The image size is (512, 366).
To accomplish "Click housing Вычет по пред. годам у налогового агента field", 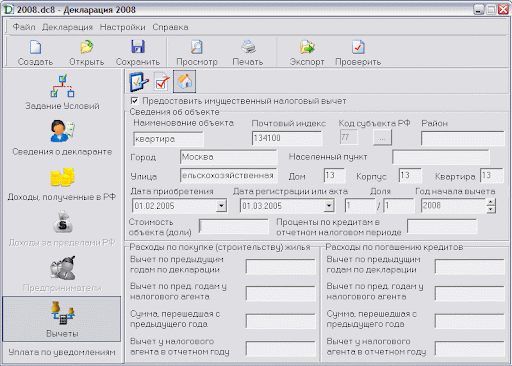I will click(281, 294).
